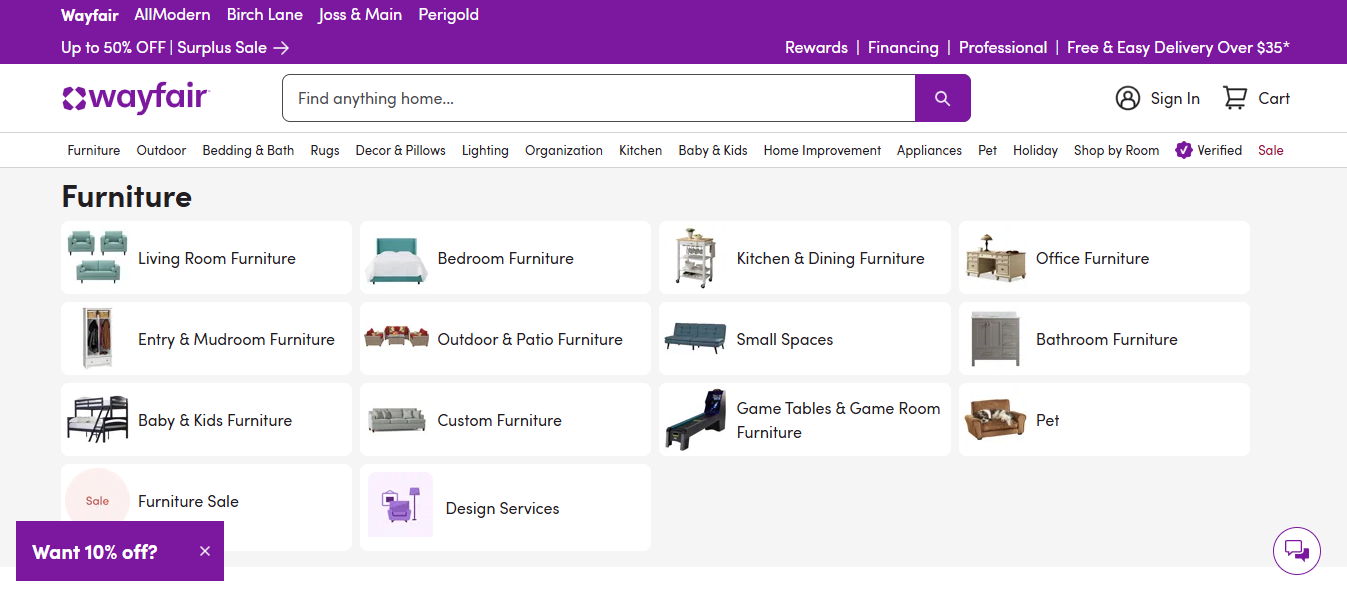Select the red Sale navigation item
Screen dimensions: 1347x592
click(x=1270, y=150)
